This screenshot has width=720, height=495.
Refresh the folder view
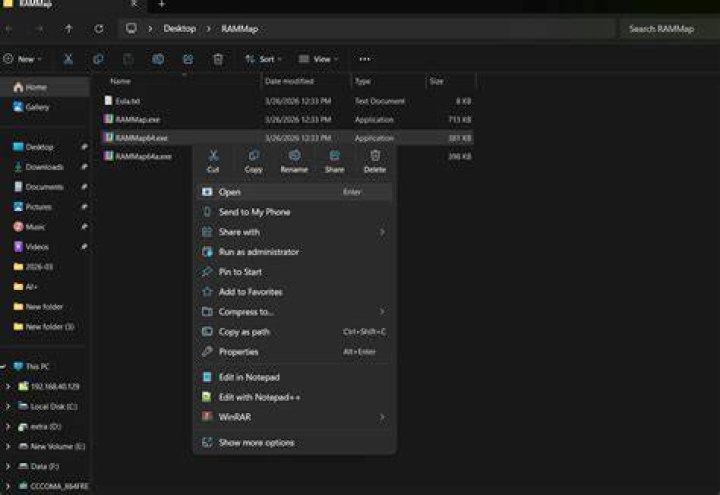tap(99, 28)
